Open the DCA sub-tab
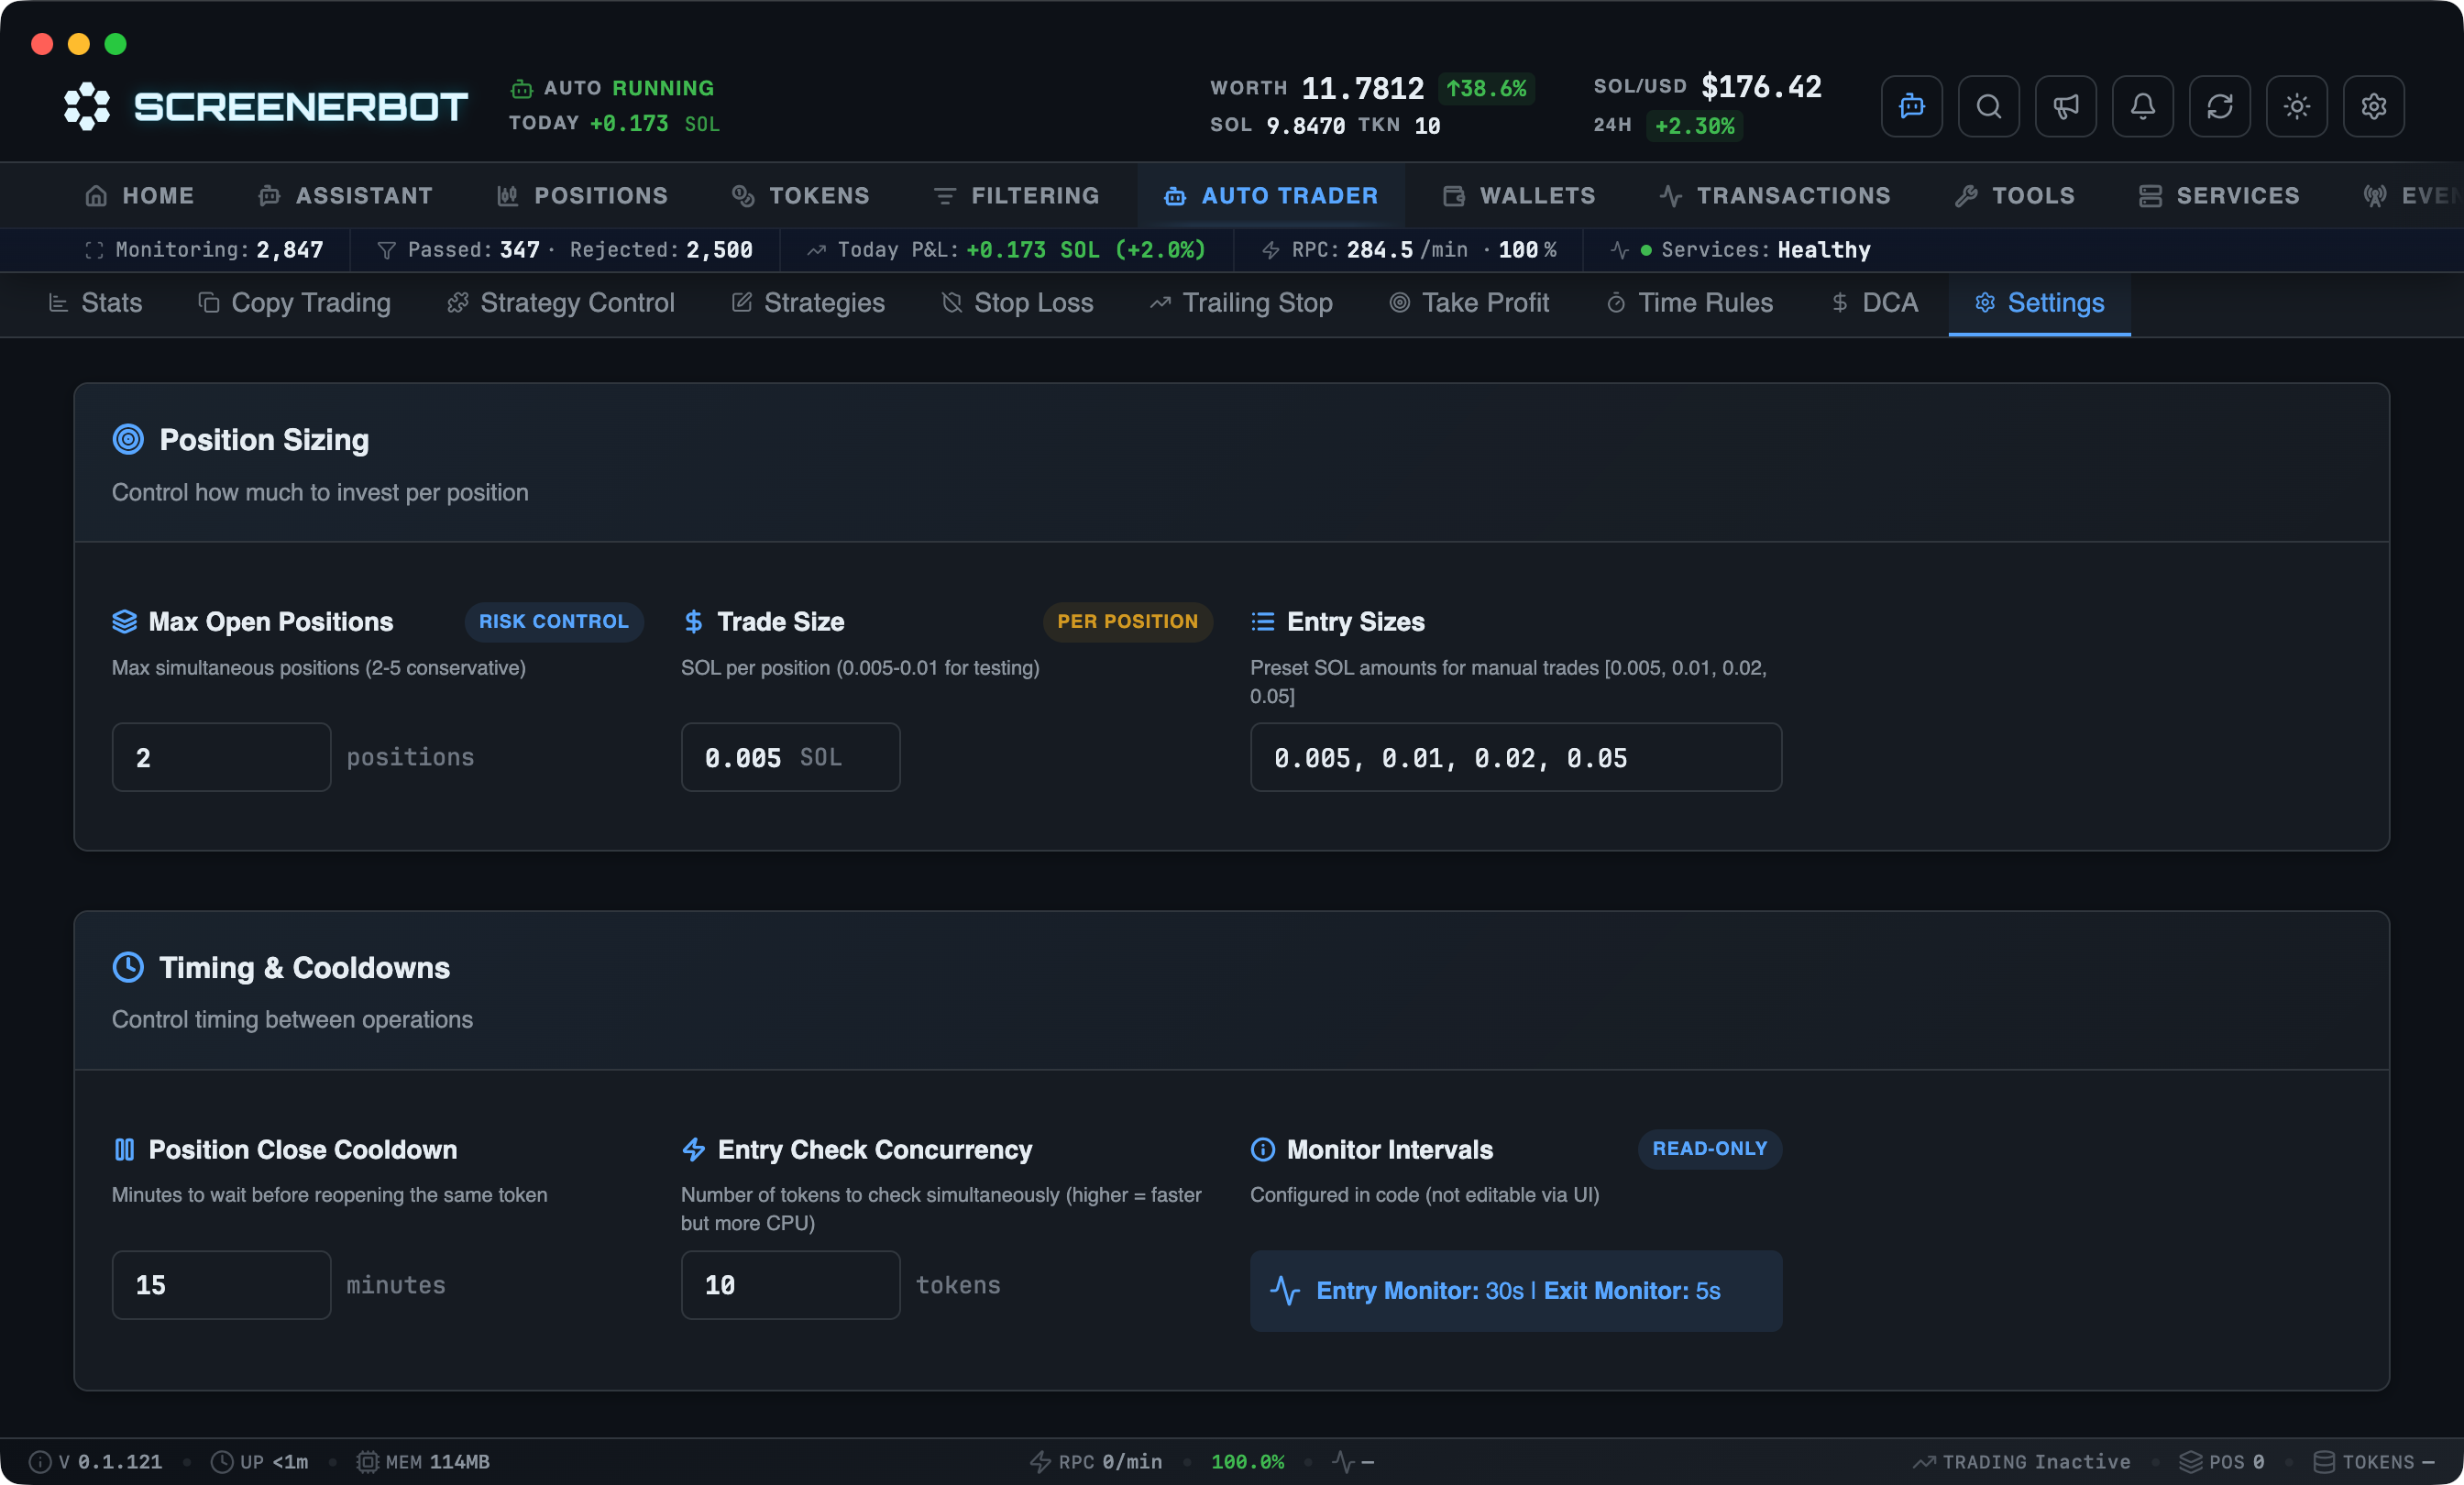Viewport: 2464px width, 1485px height. point(1874,303)
